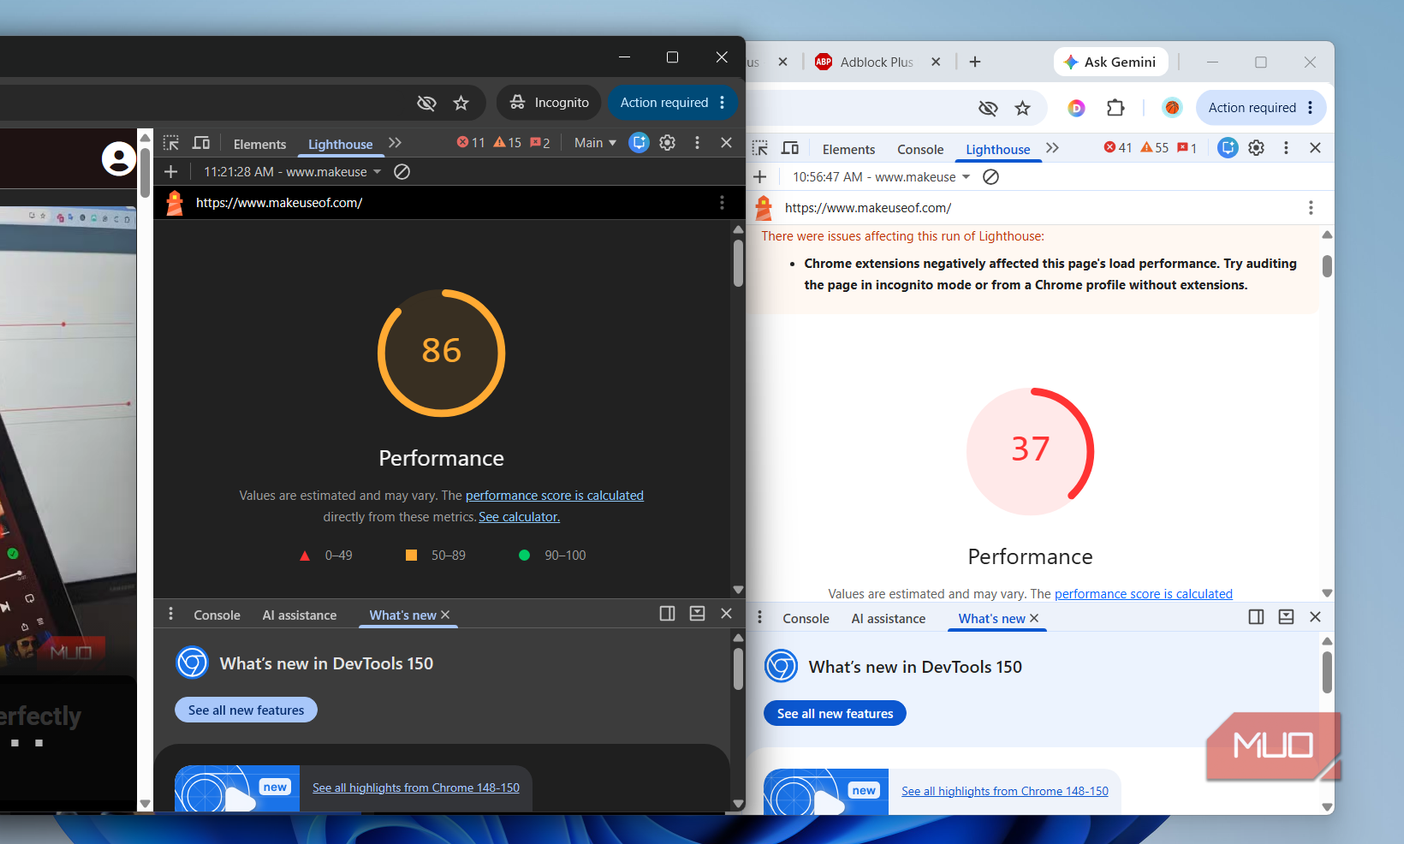This screenshot has width=1404, height=844.
Task: Open AI assistance icon in left DevTools toolbar
Action: (x=639, y=143)
